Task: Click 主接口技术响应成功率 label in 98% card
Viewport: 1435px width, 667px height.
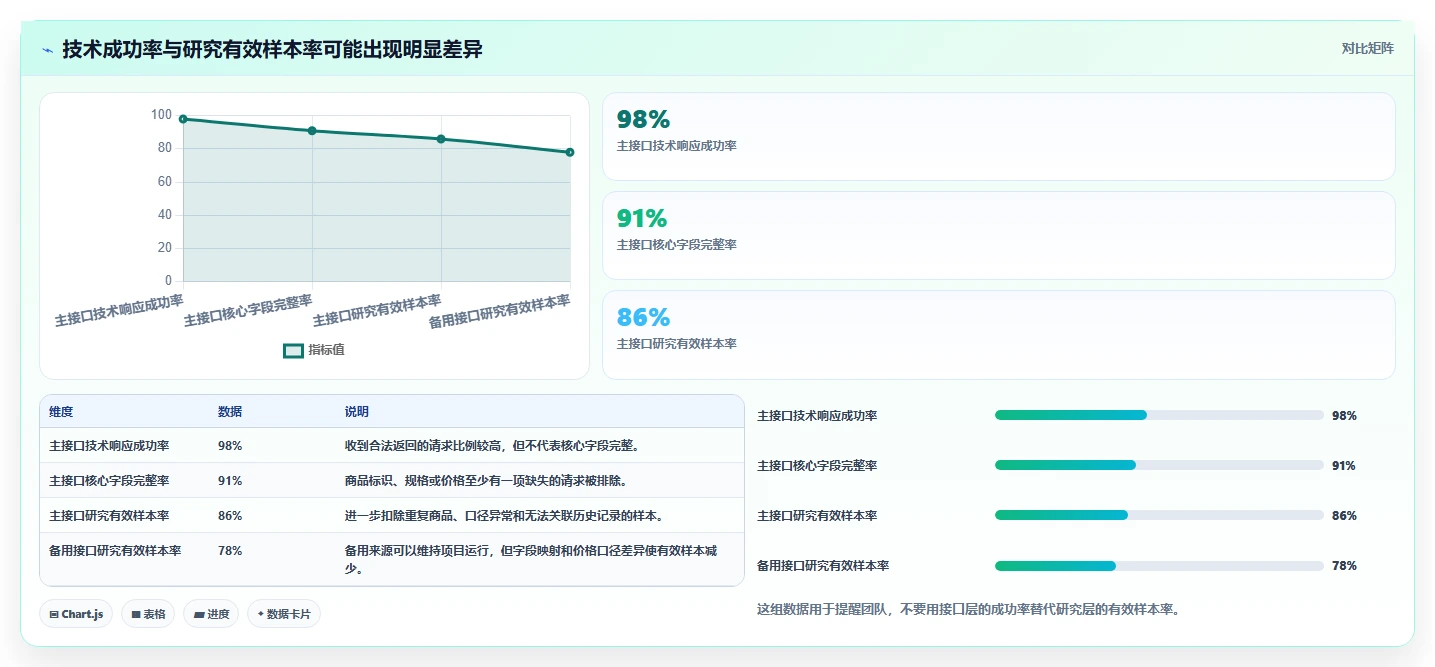Action: point(677,146)
